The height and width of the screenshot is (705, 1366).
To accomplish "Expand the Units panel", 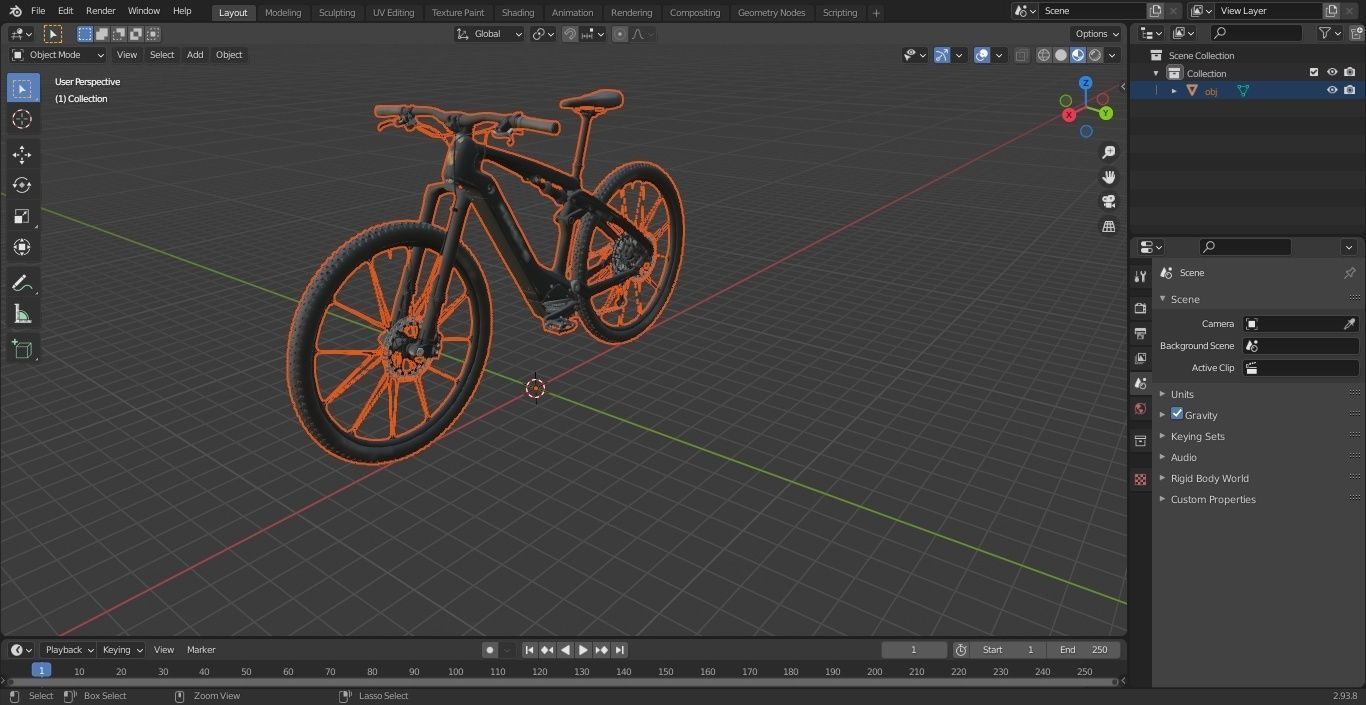I will point(1182,394).
